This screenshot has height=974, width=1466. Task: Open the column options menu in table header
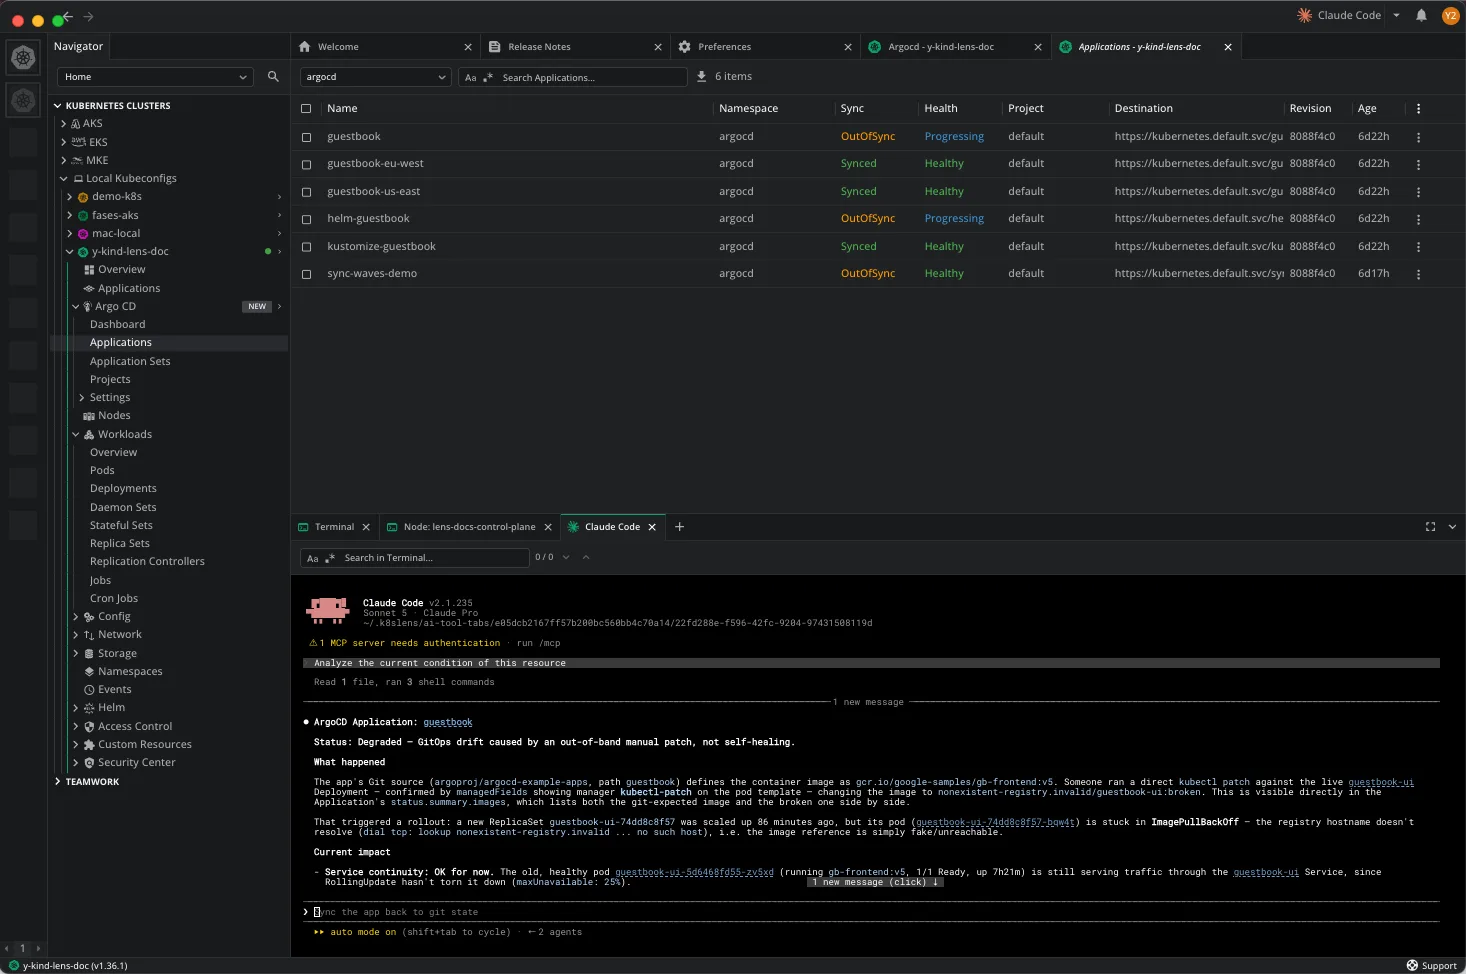[1418, 109]
